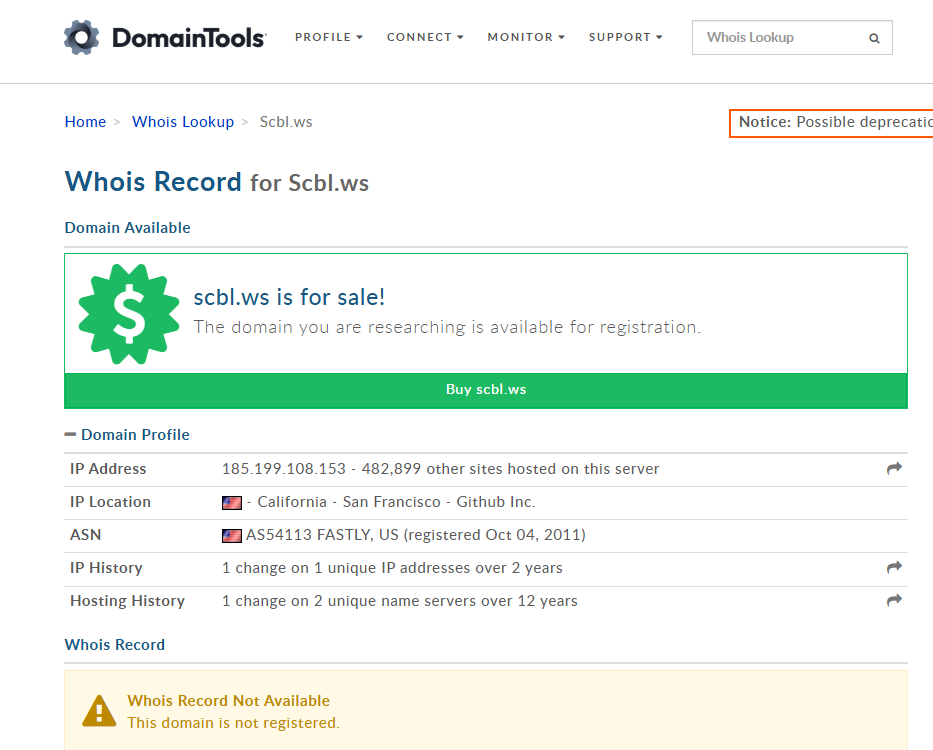Open the Connect dropdown menu
The image size is (933, 750).
[x=425, y=37]
